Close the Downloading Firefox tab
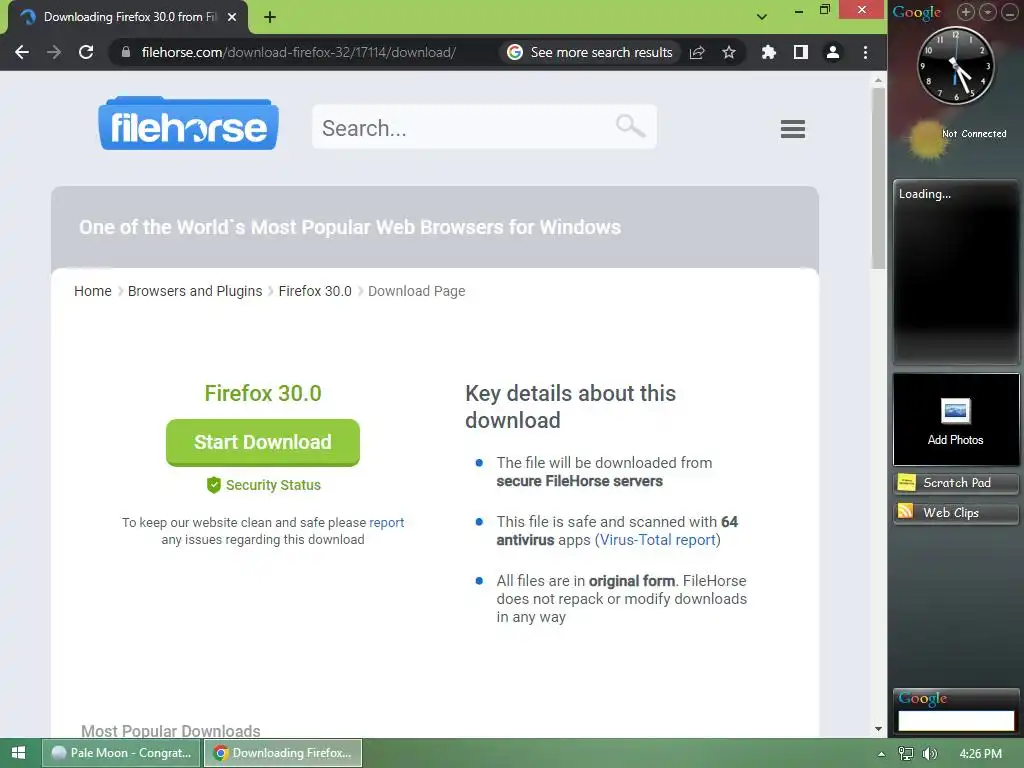The height and width of the screenshot is (768, 1024). point(232,17)
